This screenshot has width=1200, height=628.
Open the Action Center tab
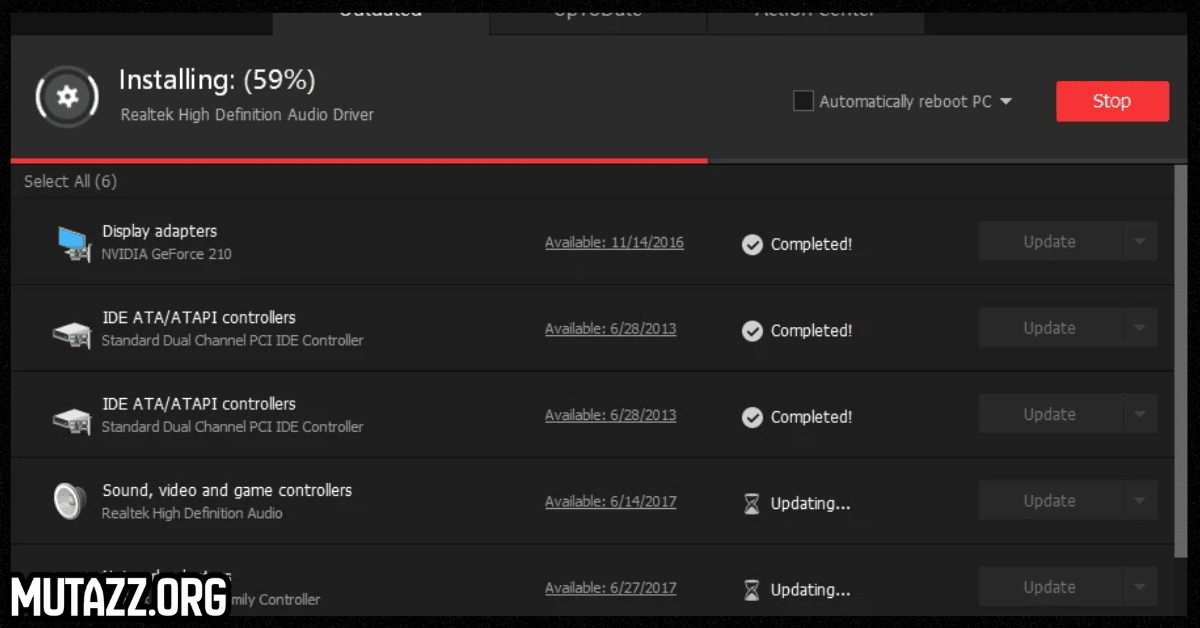point(816,10)
